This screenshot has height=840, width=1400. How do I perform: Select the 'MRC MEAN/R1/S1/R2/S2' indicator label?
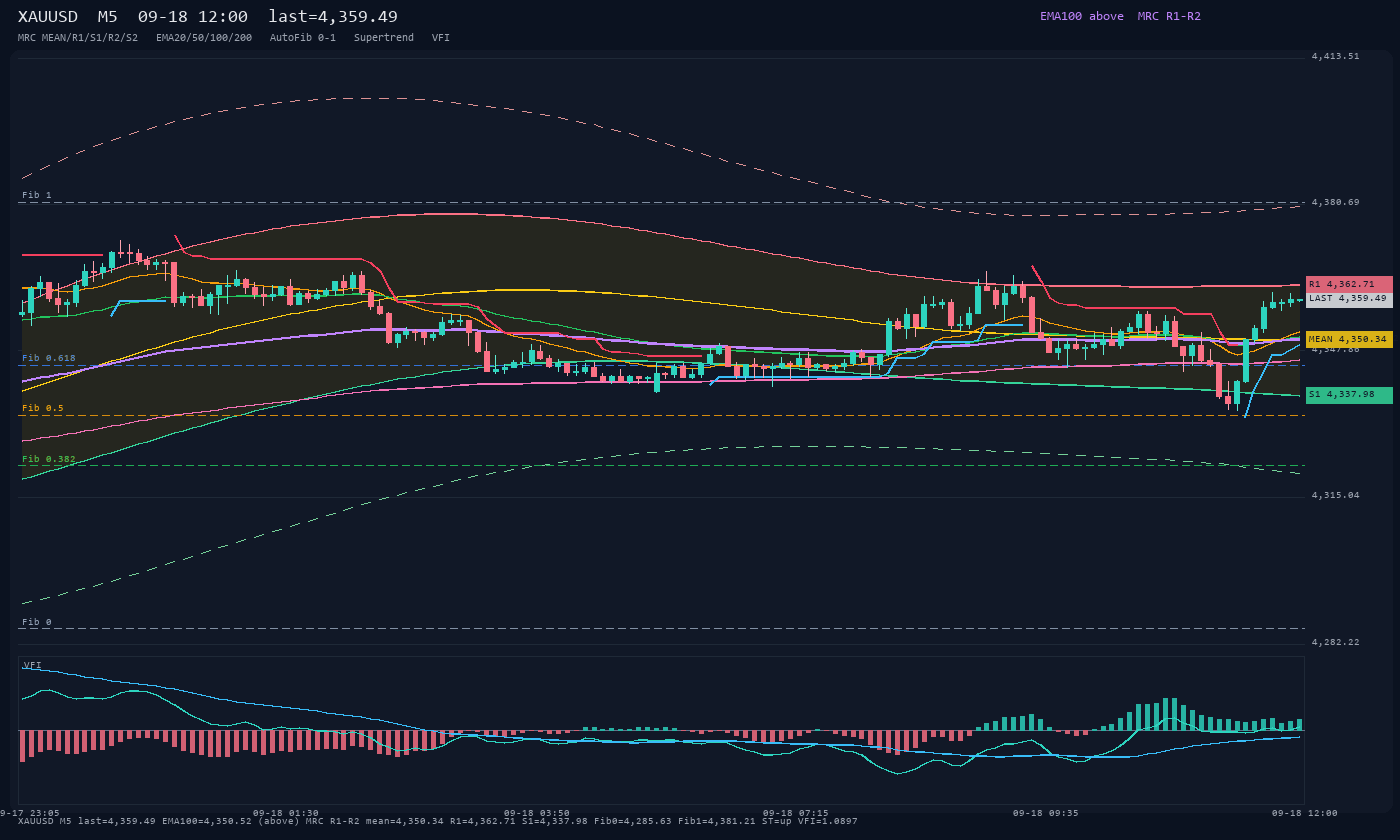pyautogui.click(x=78, y=38)
